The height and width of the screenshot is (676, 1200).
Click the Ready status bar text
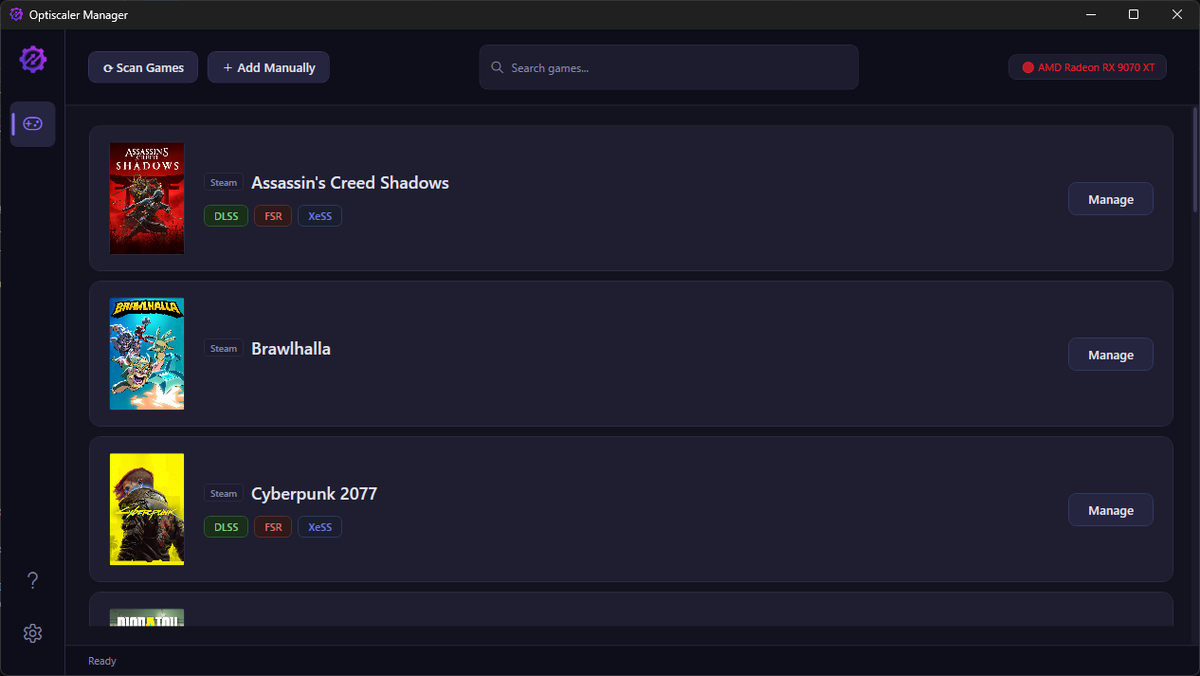click(102, 661)
